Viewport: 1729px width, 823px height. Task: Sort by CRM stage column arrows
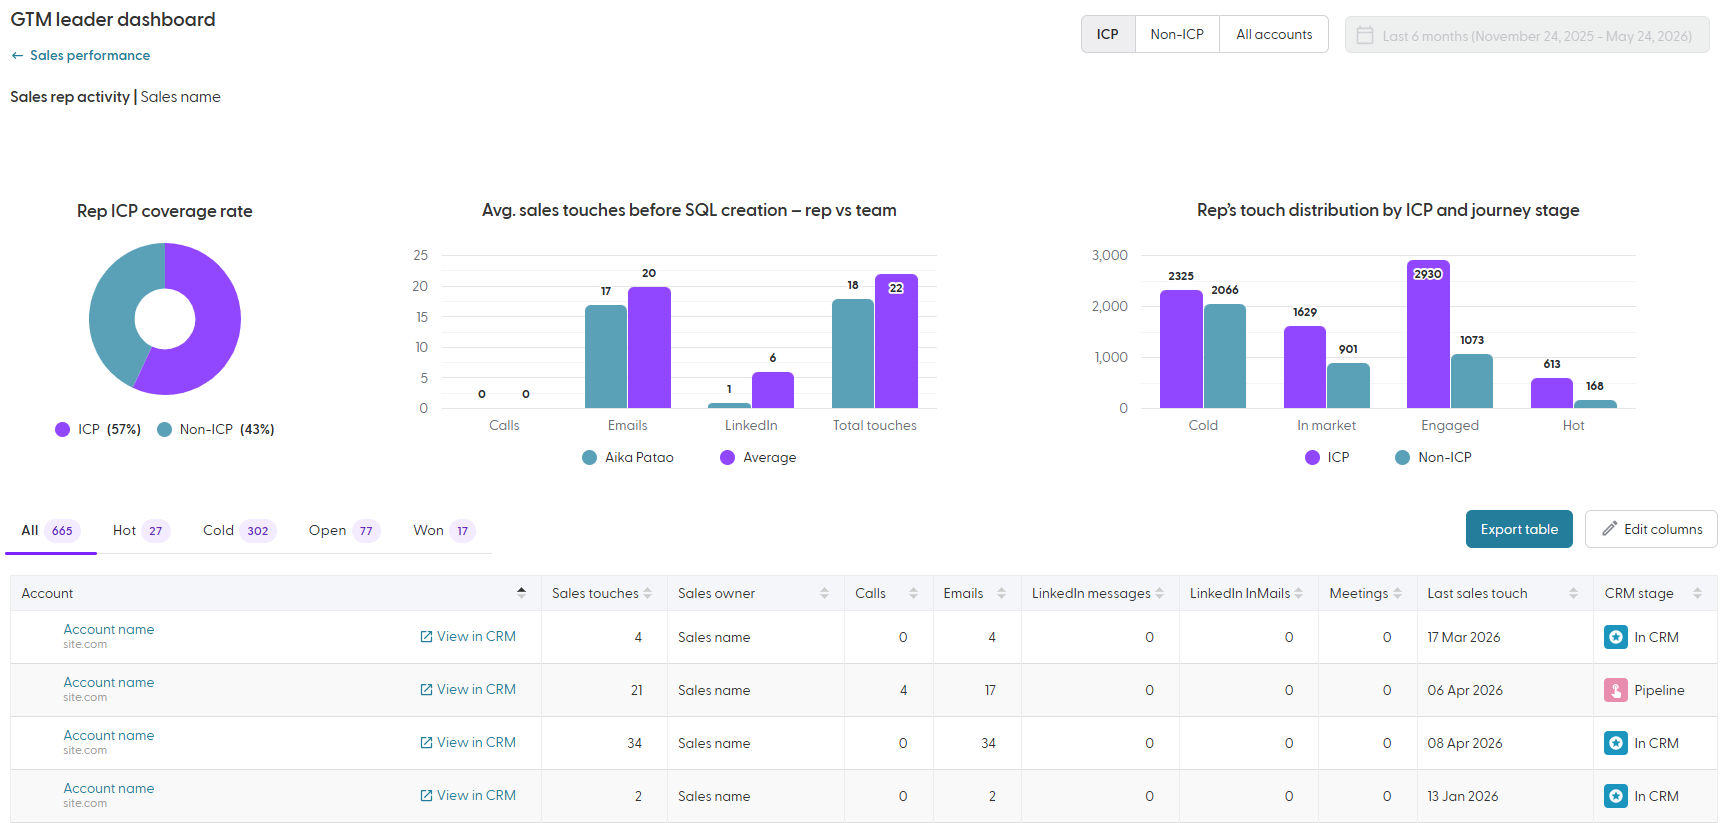click(x=1697, y=593)
